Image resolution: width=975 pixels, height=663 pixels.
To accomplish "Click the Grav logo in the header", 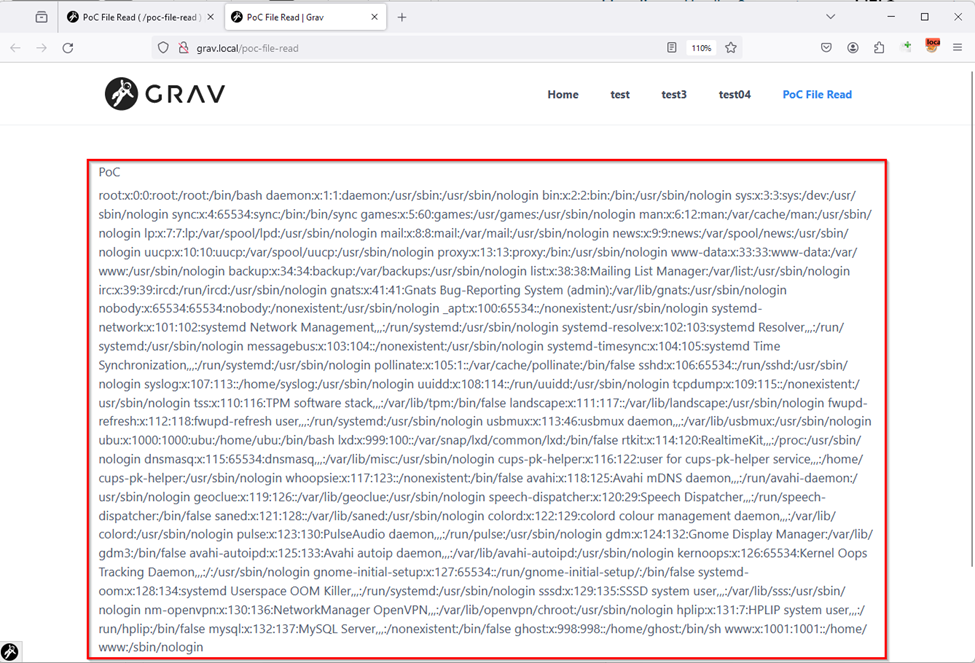I will pyautogui.click(x=165, y=94).
